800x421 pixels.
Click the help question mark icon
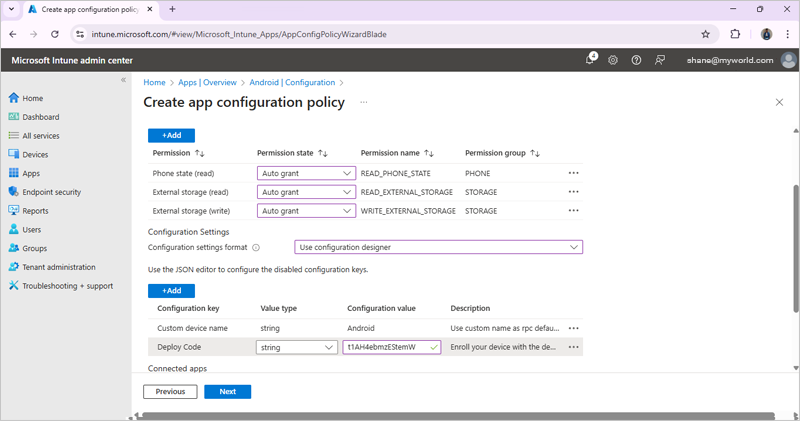pos(636,60)
